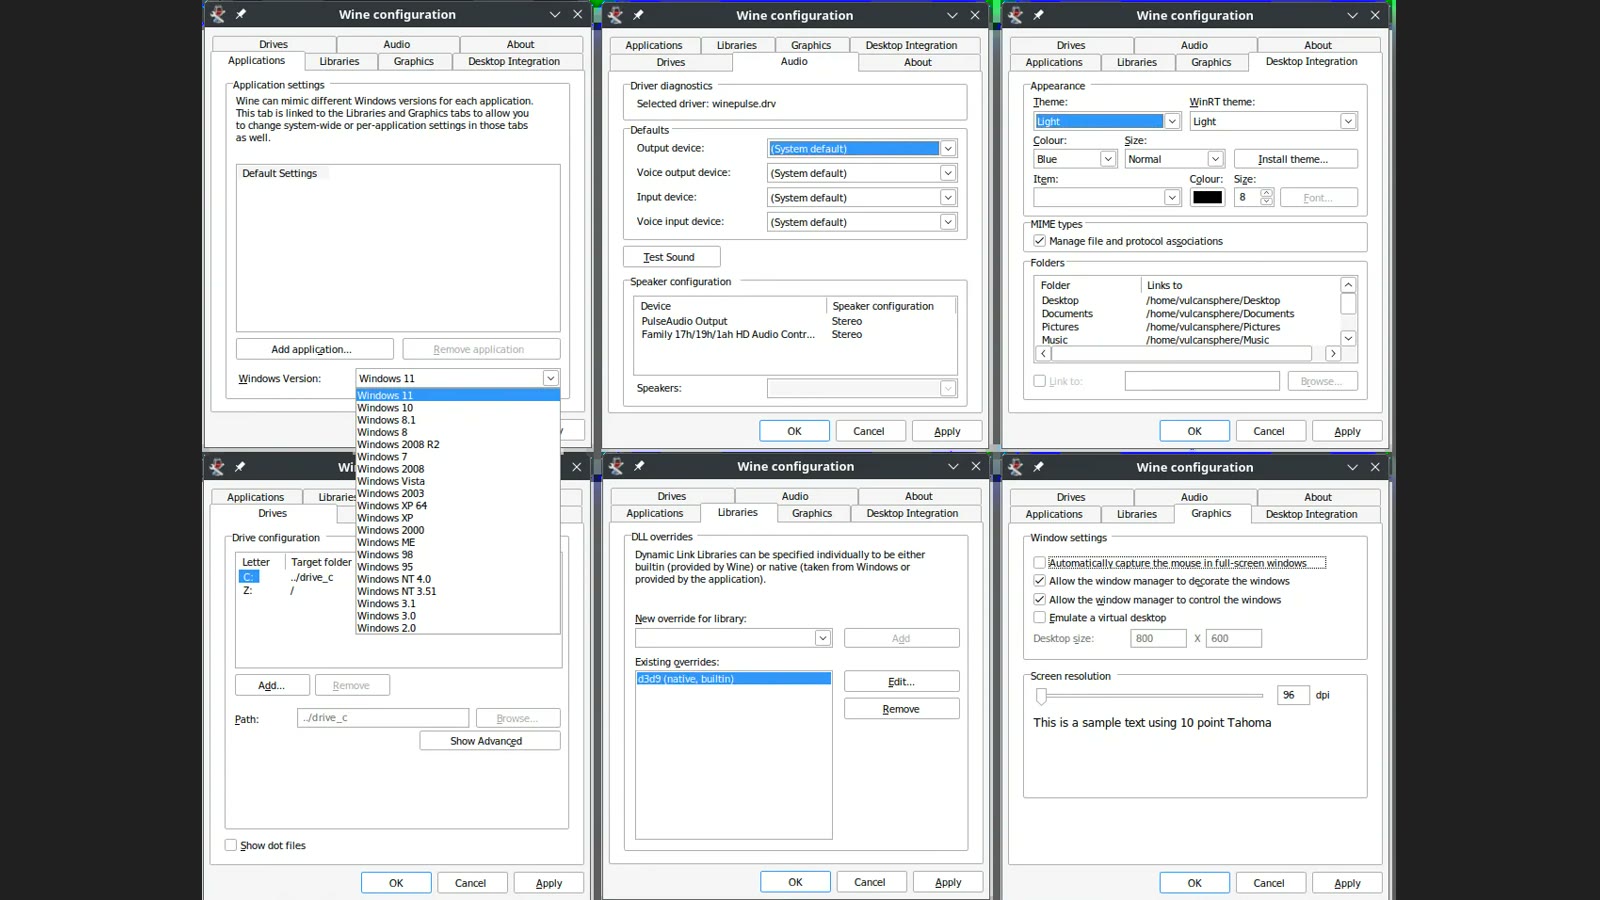Click the black Colour swatch
The image size is (1600, 900).
click(x=1207, y=198)
